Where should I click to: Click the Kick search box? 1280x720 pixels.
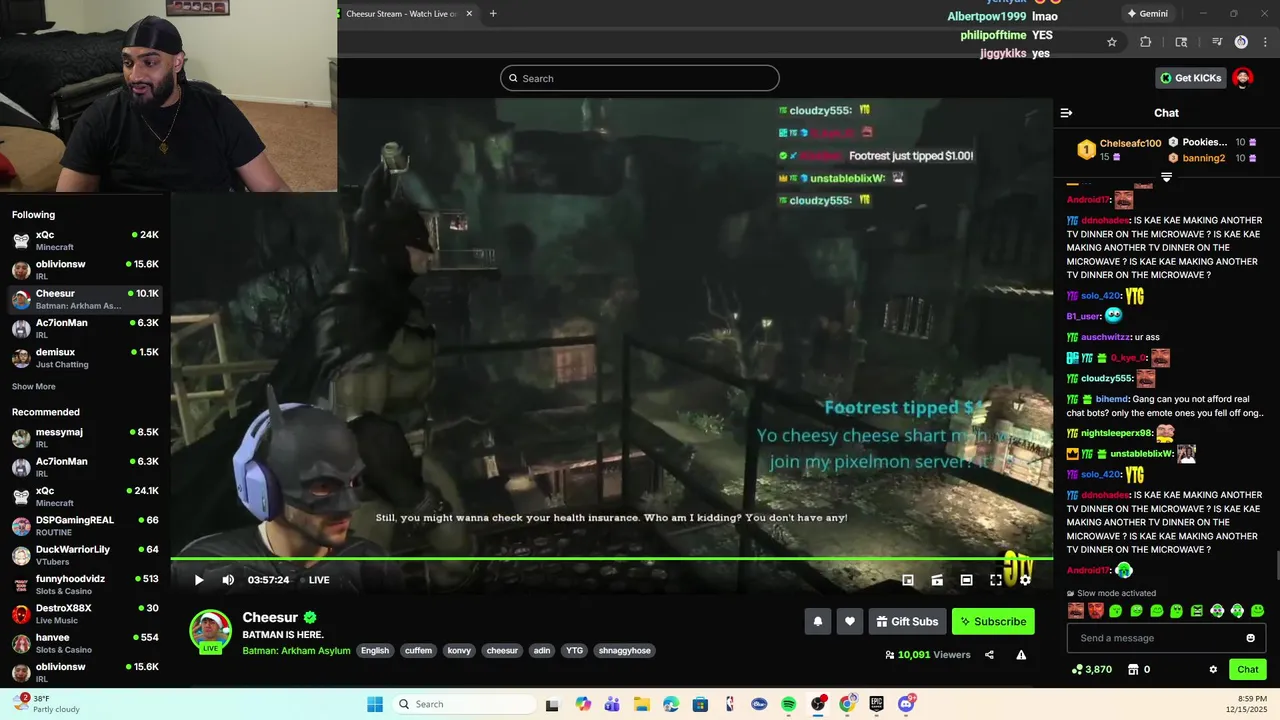click(x=640, y=78)
